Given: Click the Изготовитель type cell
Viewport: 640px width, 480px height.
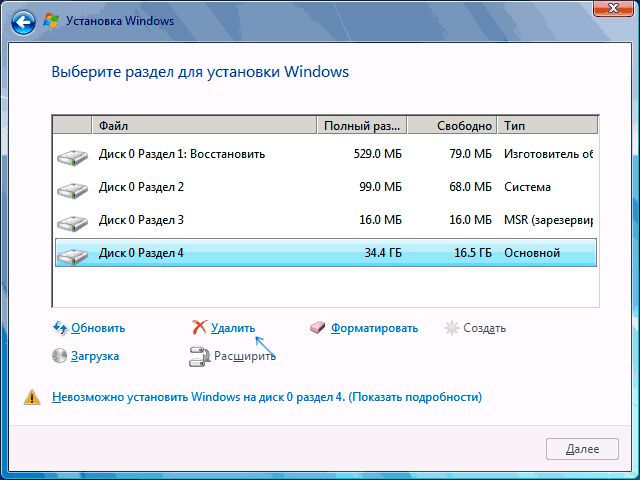Looking at the screenshot, I should tap(549, 154).
